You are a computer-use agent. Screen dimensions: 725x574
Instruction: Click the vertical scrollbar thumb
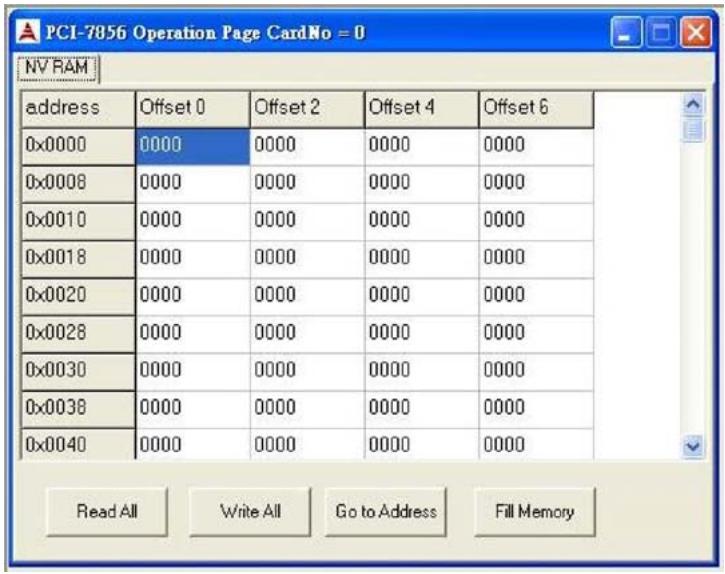(693, 130)
